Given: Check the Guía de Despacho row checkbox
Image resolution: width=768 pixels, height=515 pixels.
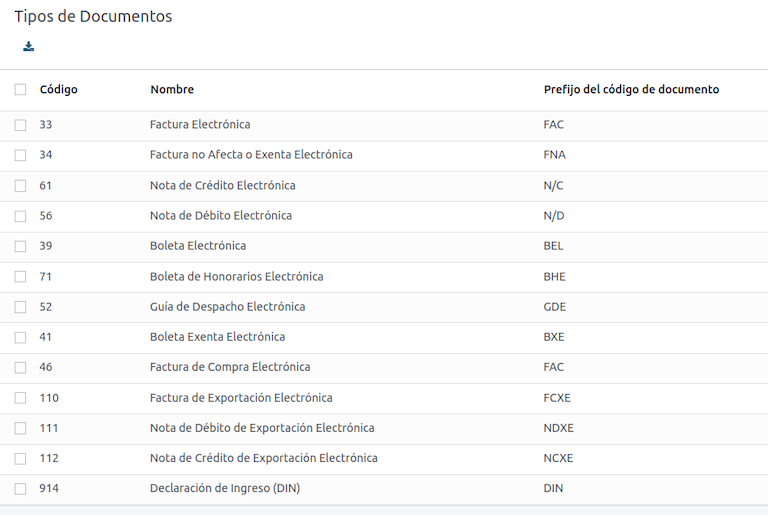Looking at the screenshot, I should click(20, 307).
